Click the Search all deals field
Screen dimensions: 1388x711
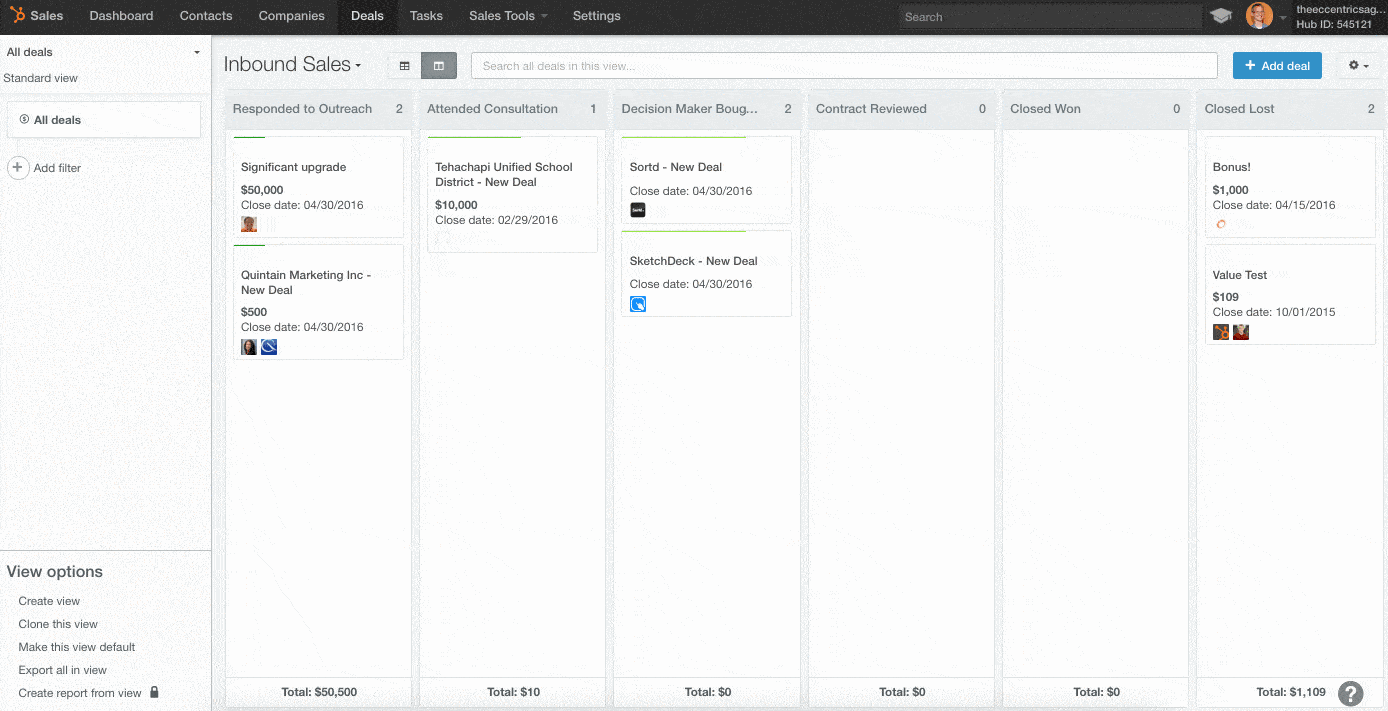pos(843,66)
